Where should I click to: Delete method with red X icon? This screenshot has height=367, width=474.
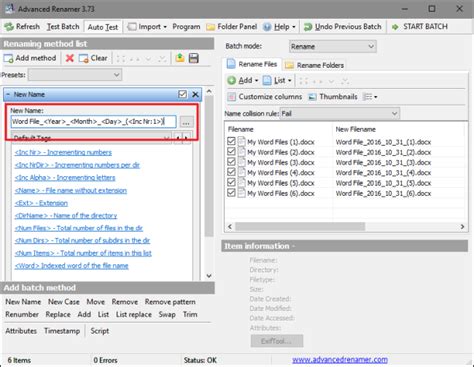click(69, 58)
